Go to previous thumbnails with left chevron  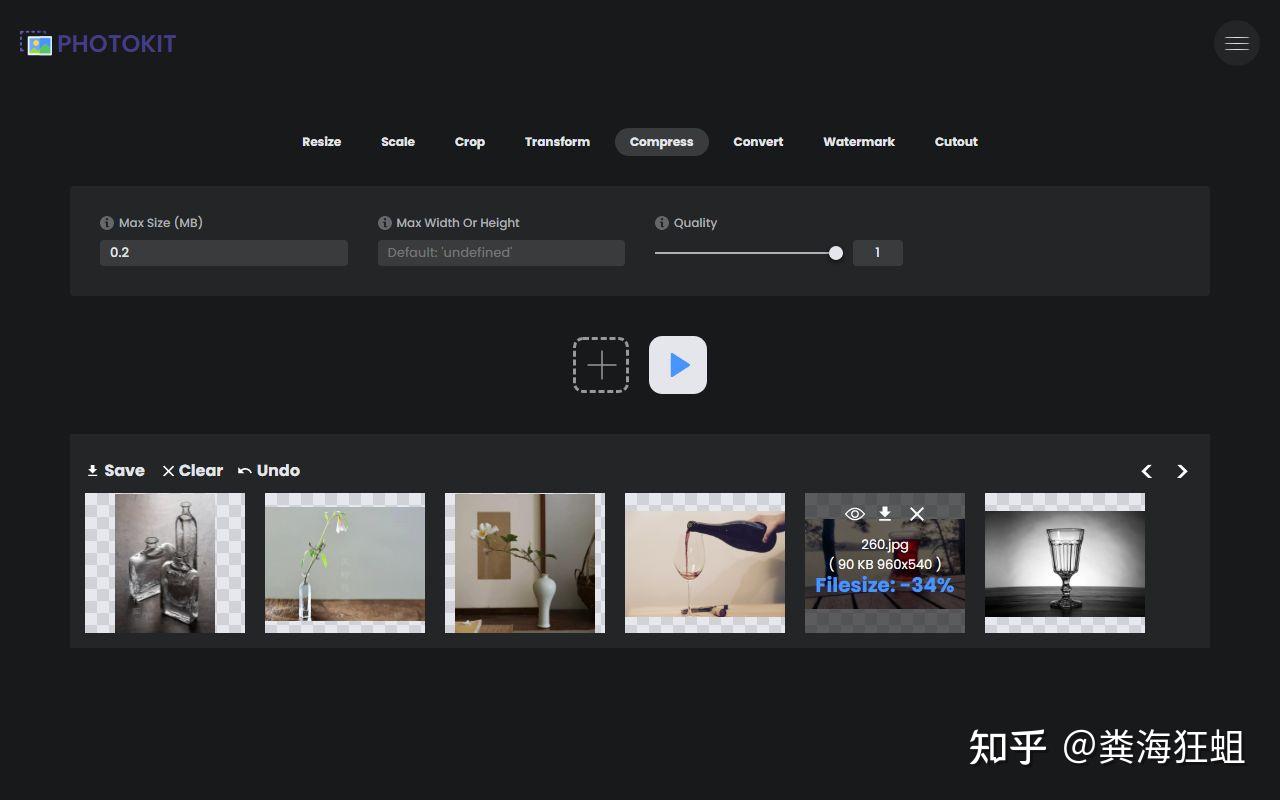click(1147, 471)
